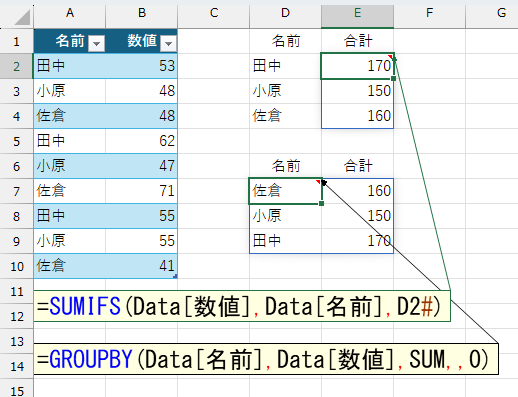The height and width of the screenshot is (397, 518).
Task: Click the red comment indicator in cell D7
Action: [x=318, y=182]
